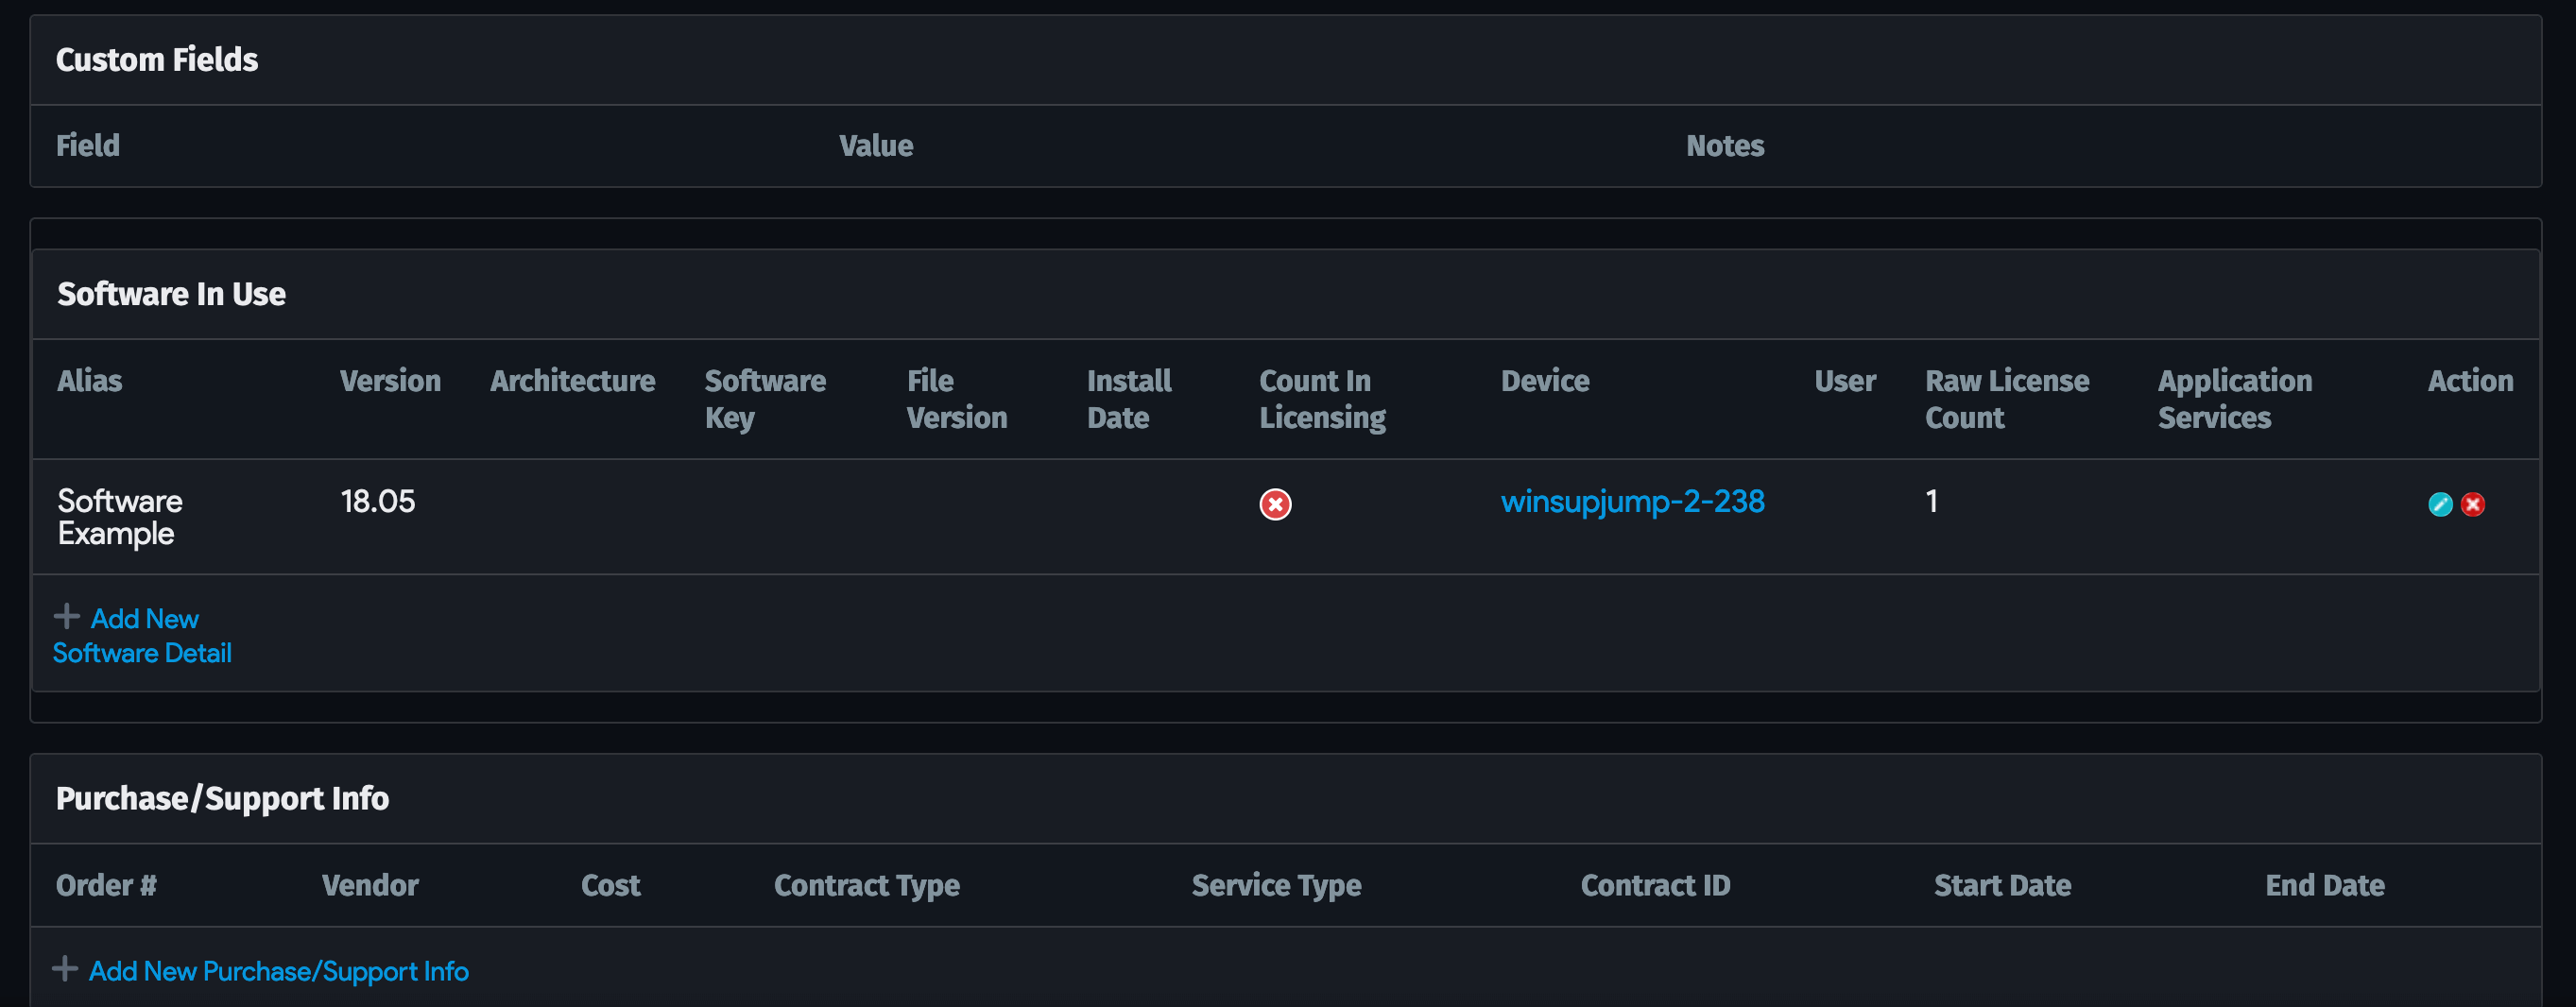
Task: Click the Vendor column header
Action: 370,884
